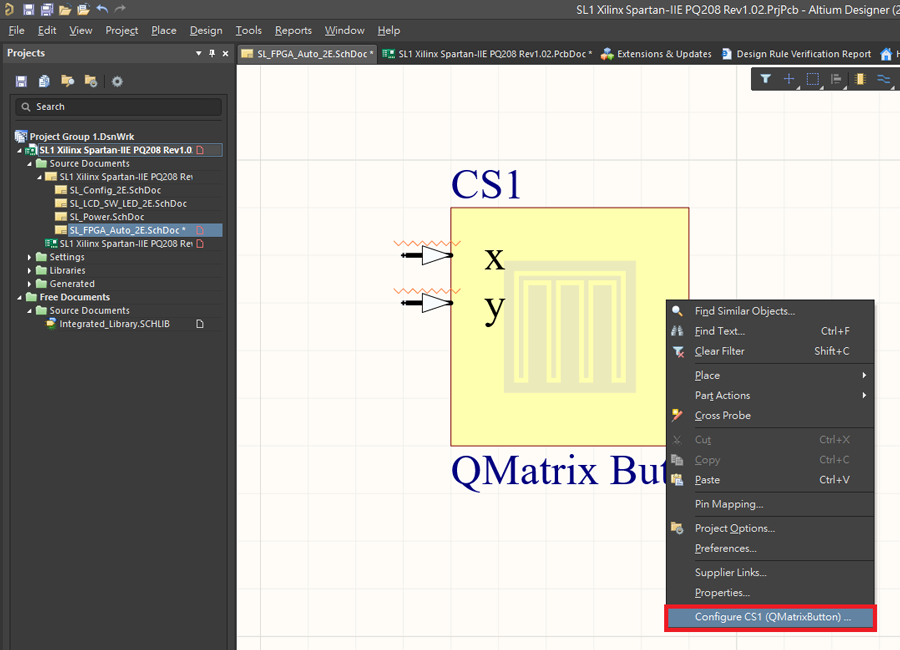Click the save icon in the Projects panel
900x650 pixels.
21,81
